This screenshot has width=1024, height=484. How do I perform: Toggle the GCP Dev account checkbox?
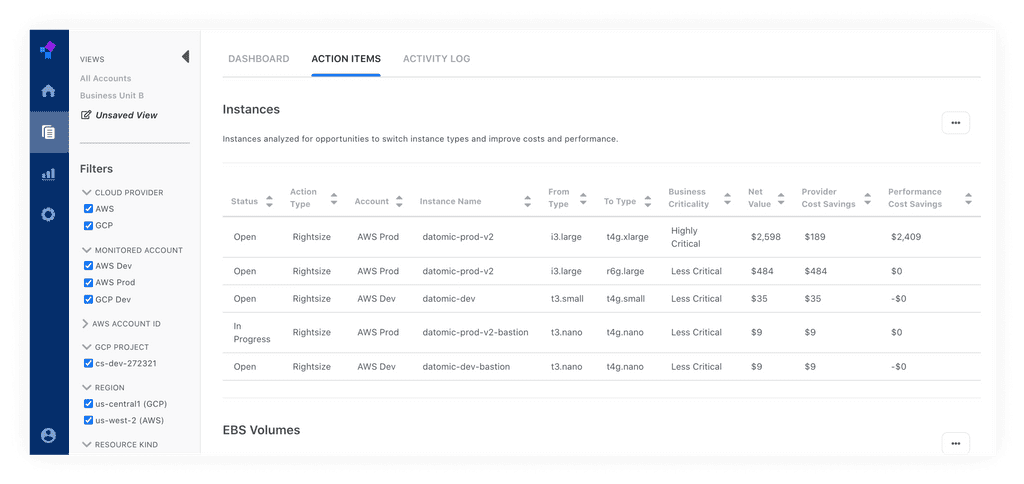[88, 299]
